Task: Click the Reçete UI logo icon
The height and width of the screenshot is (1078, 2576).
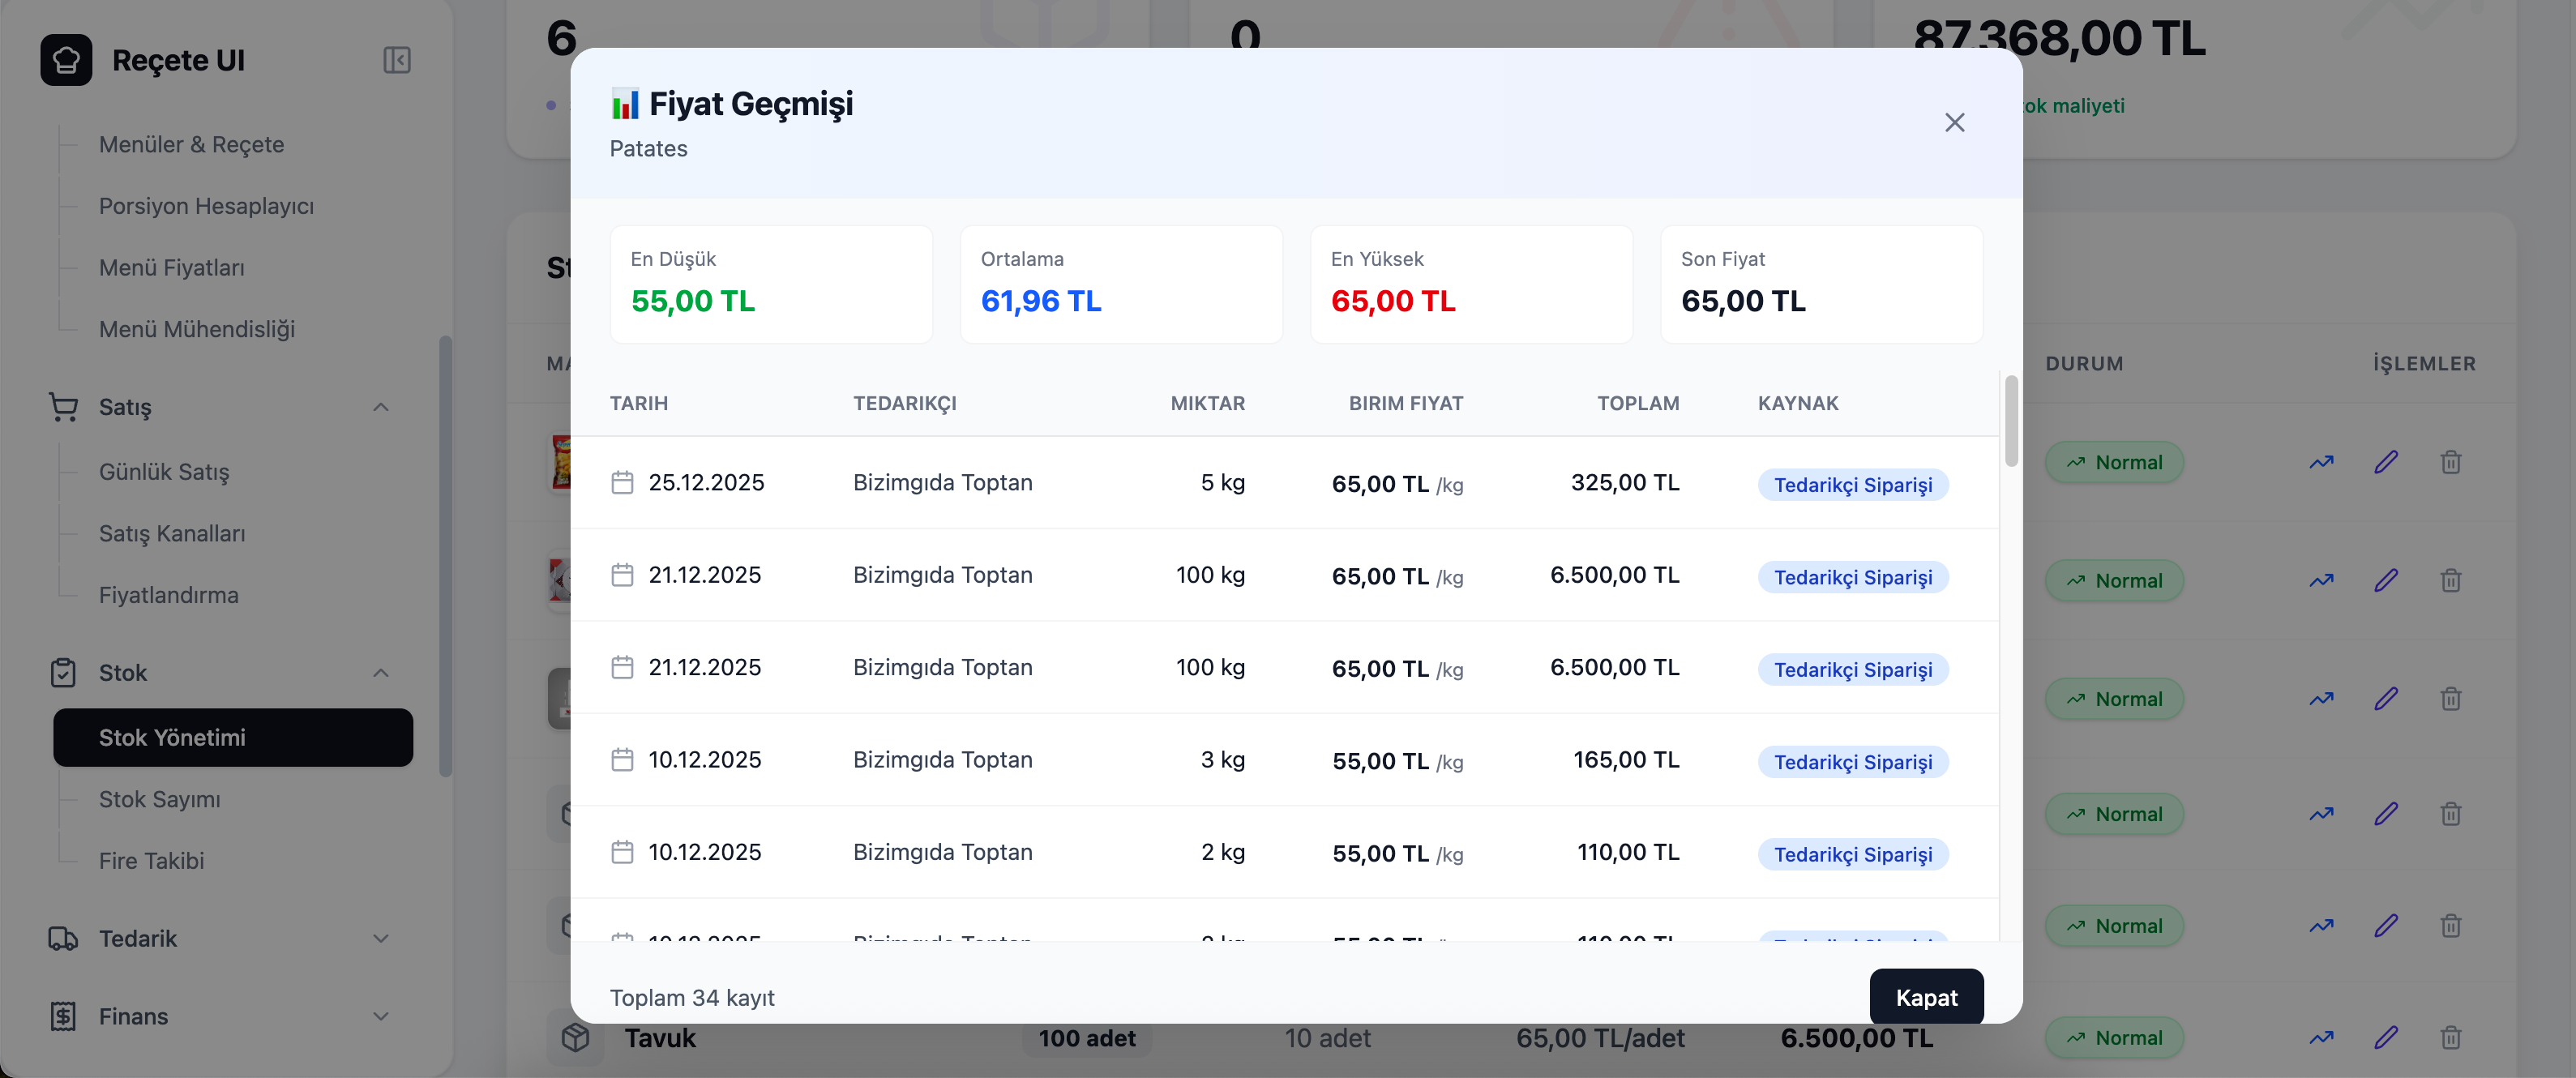Action: point(66,60)
